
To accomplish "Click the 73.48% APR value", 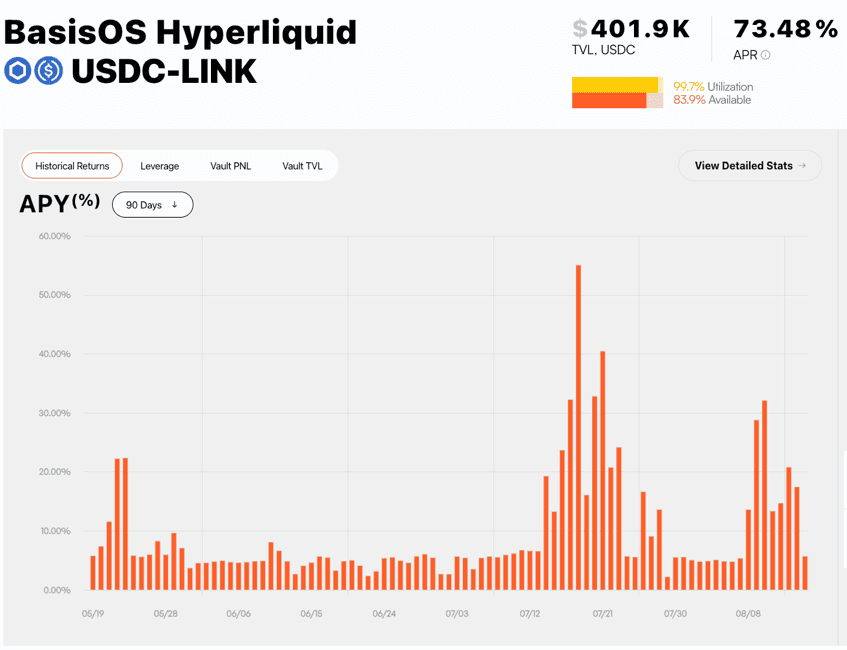I will 785,29.
